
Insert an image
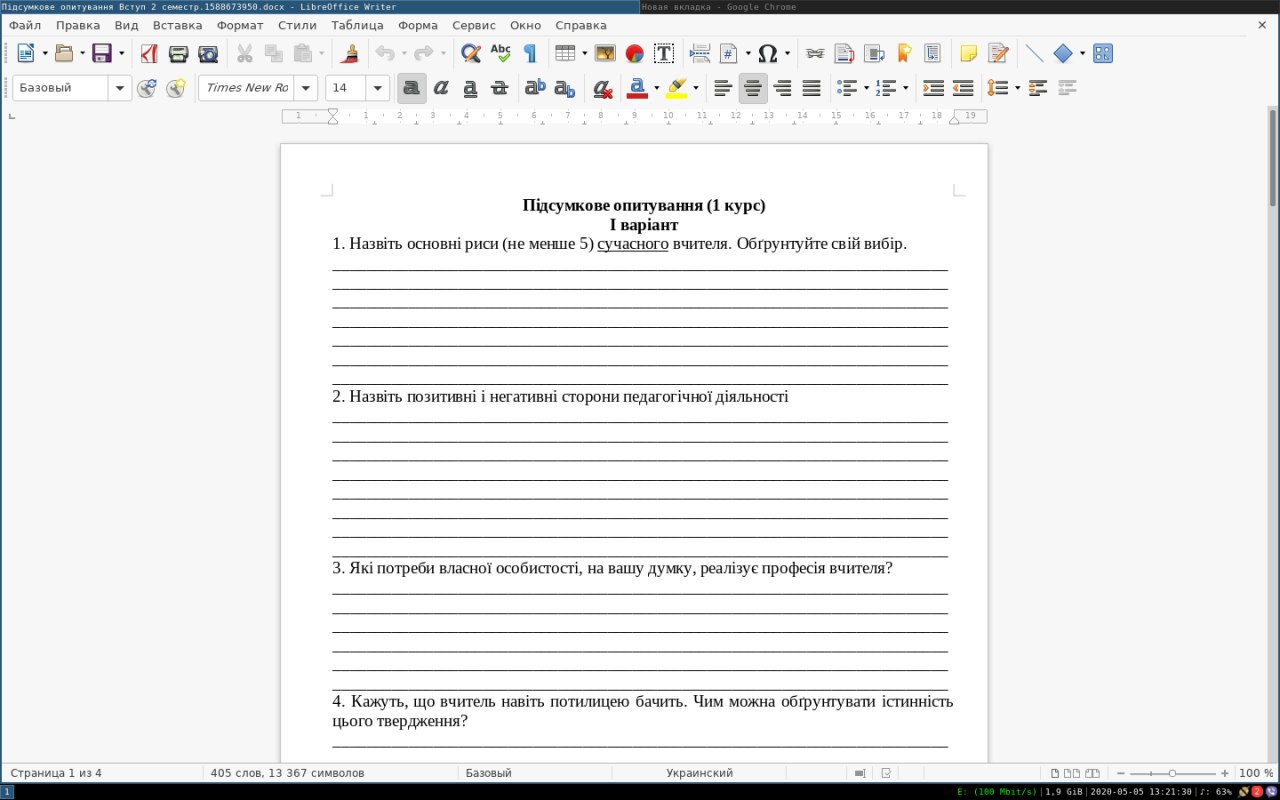pyautogui.click(x=605, y=53)
